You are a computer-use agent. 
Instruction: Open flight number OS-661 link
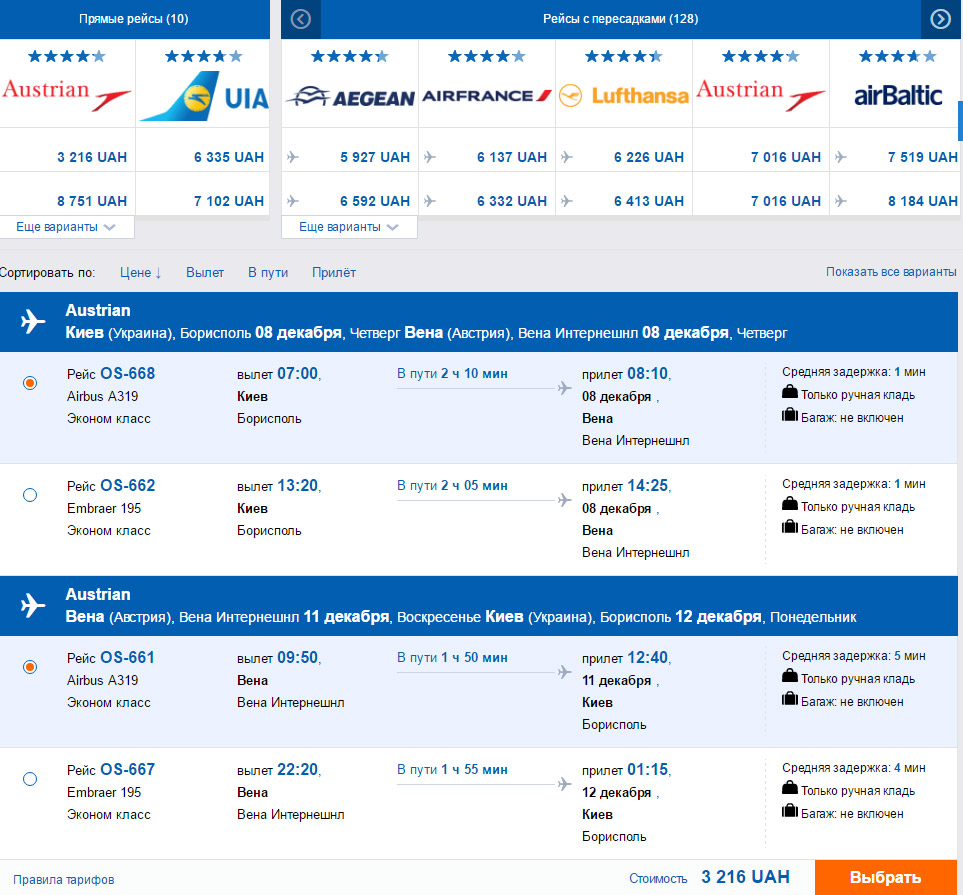(128, 657)
